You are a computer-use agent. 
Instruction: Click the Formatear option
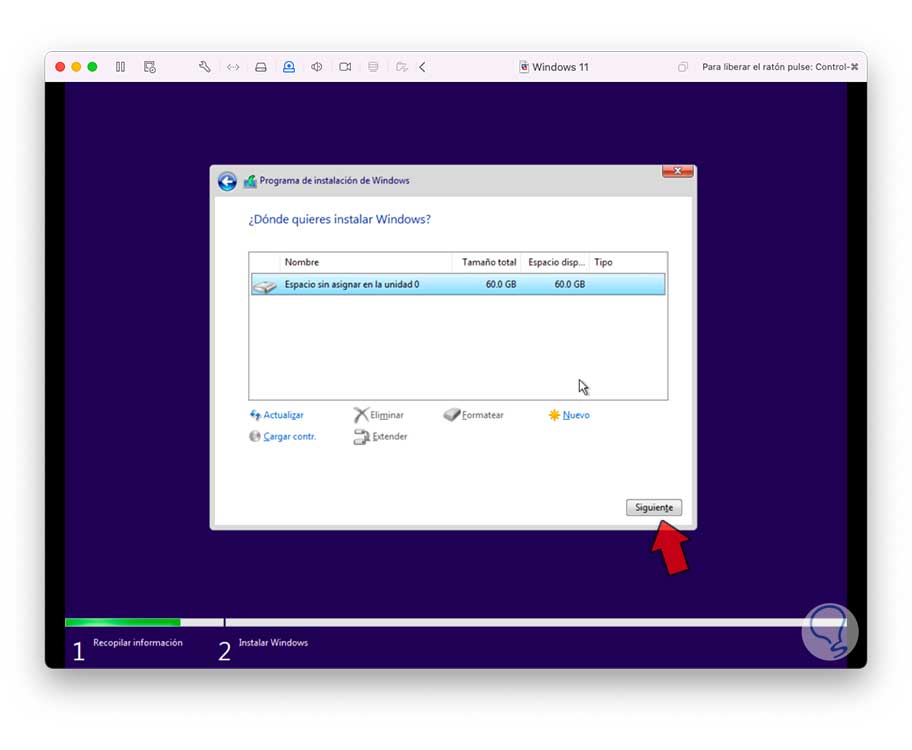pos(474,415)
